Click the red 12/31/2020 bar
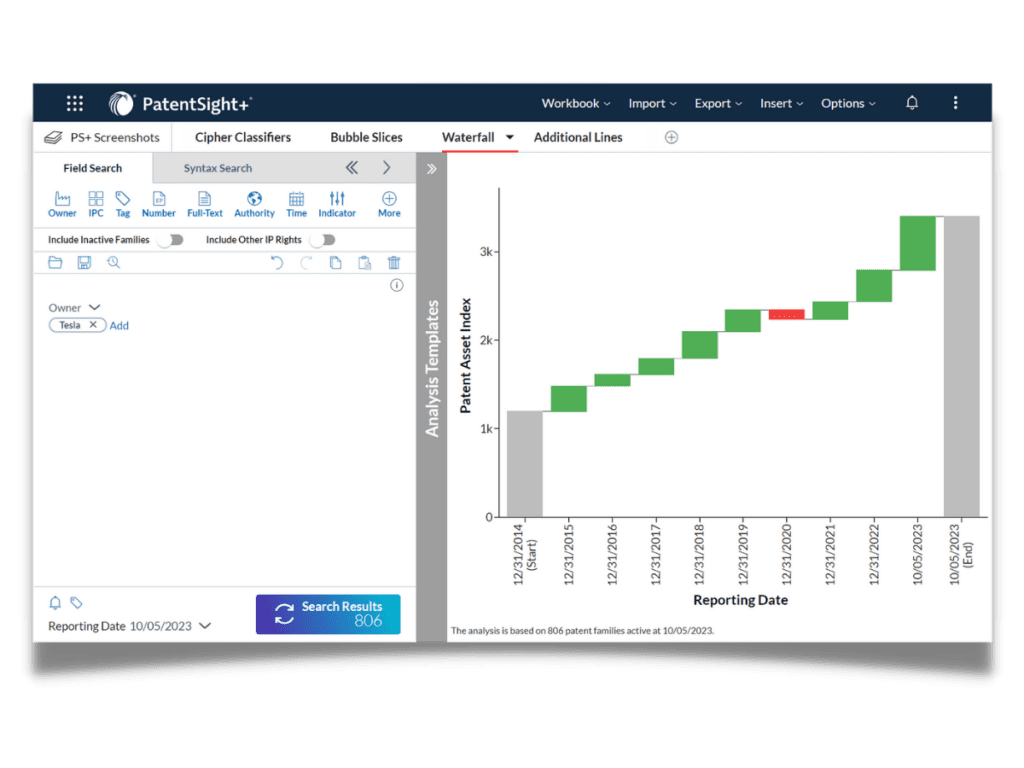1024x768 pixels. pos(786,314)
